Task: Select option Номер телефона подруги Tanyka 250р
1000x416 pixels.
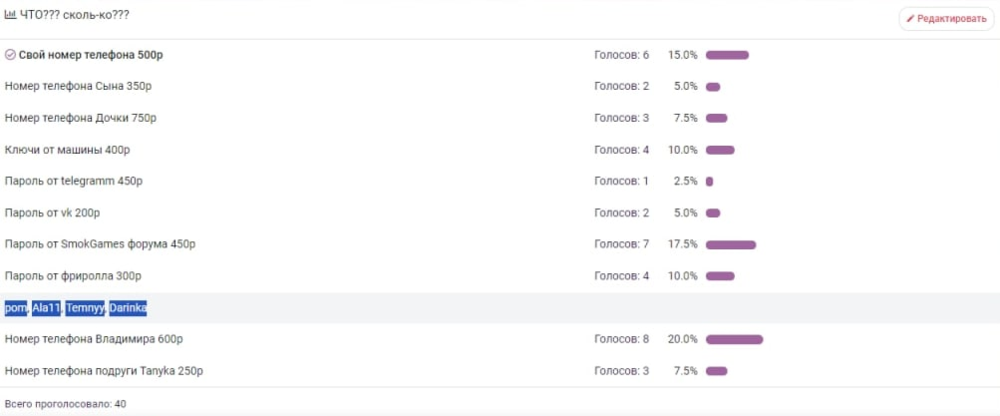Action: point(104,371)
